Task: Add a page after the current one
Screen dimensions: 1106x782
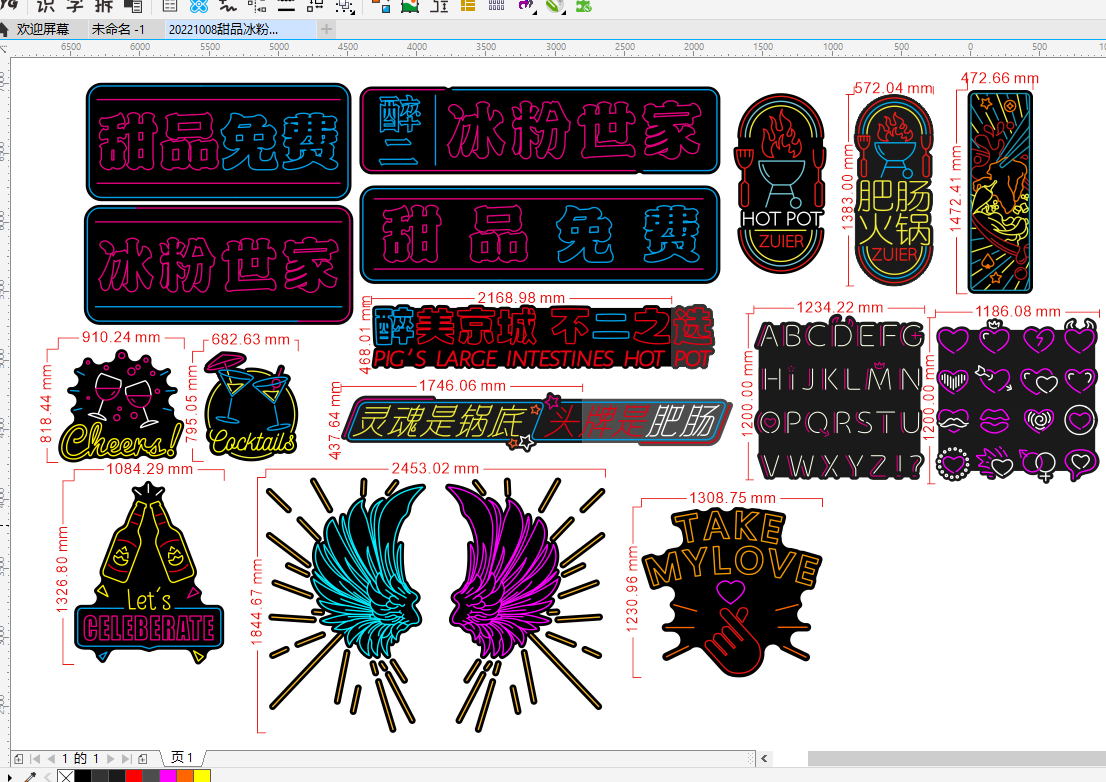Action: tap(143, 759)
